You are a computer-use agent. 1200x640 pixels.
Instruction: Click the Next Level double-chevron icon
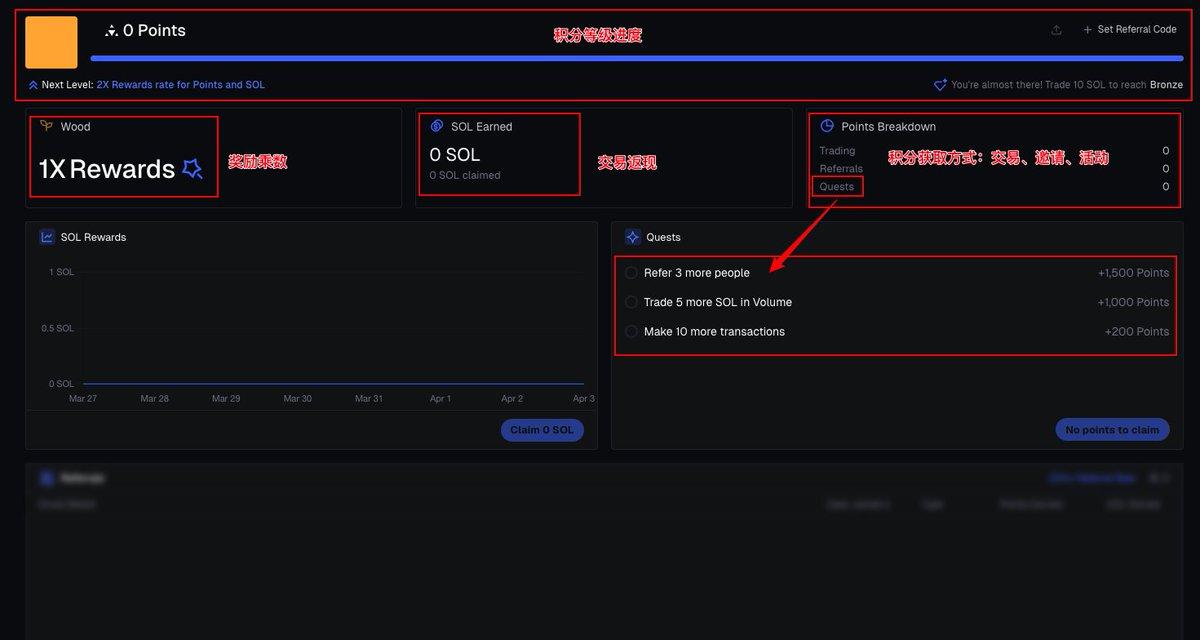tap(33, 85)
